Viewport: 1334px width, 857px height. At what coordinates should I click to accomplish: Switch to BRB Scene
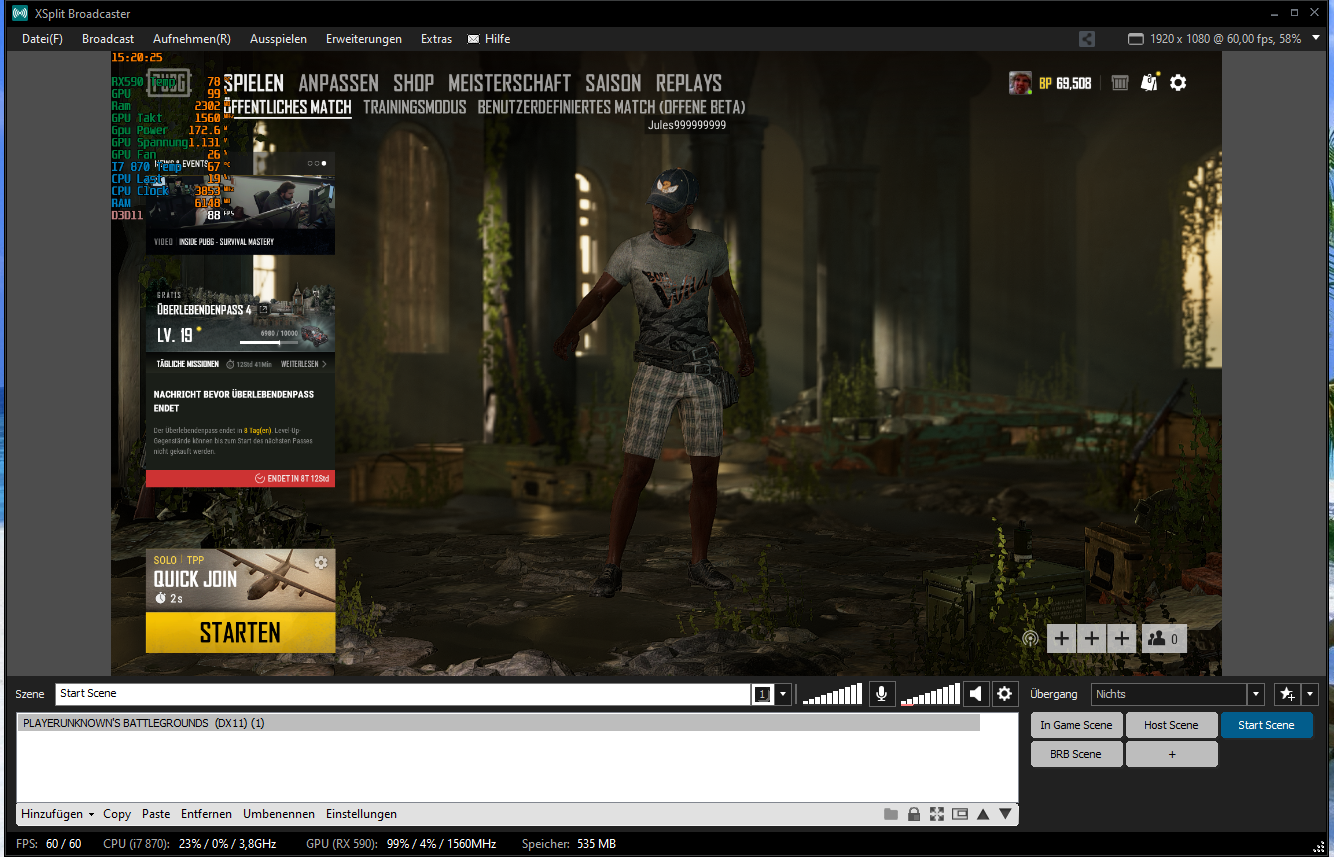pos(1076,754)
